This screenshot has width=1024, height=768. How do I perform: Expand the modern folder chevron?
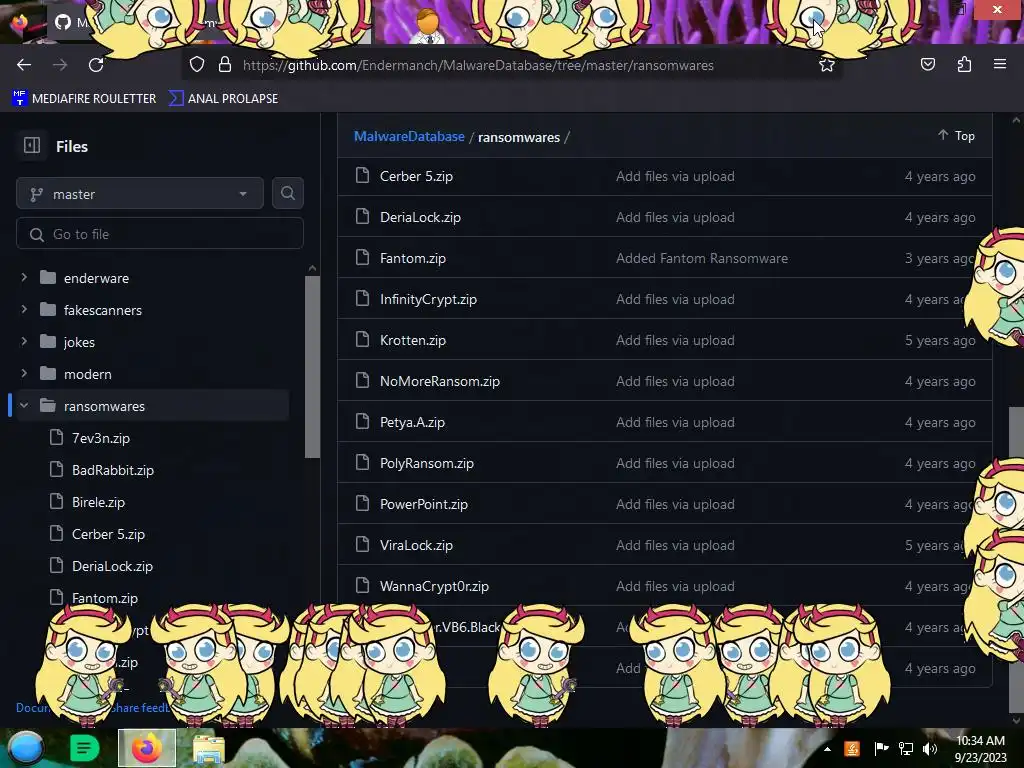(24, 373)
